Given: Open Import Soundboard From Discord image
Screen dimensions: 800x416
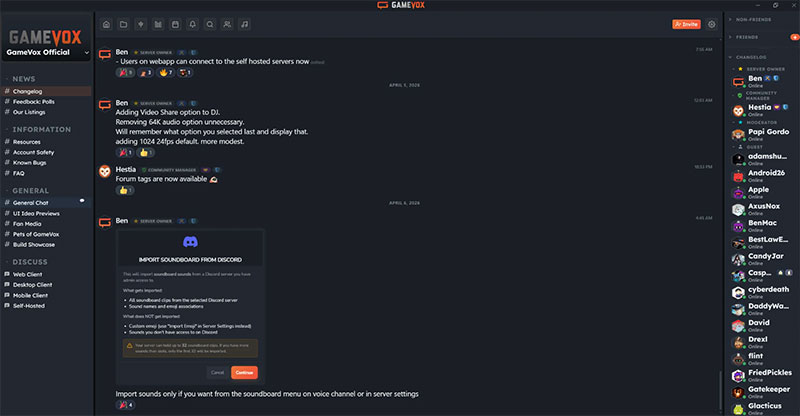Looking at the screenshot, I should [x=190, y=306].
